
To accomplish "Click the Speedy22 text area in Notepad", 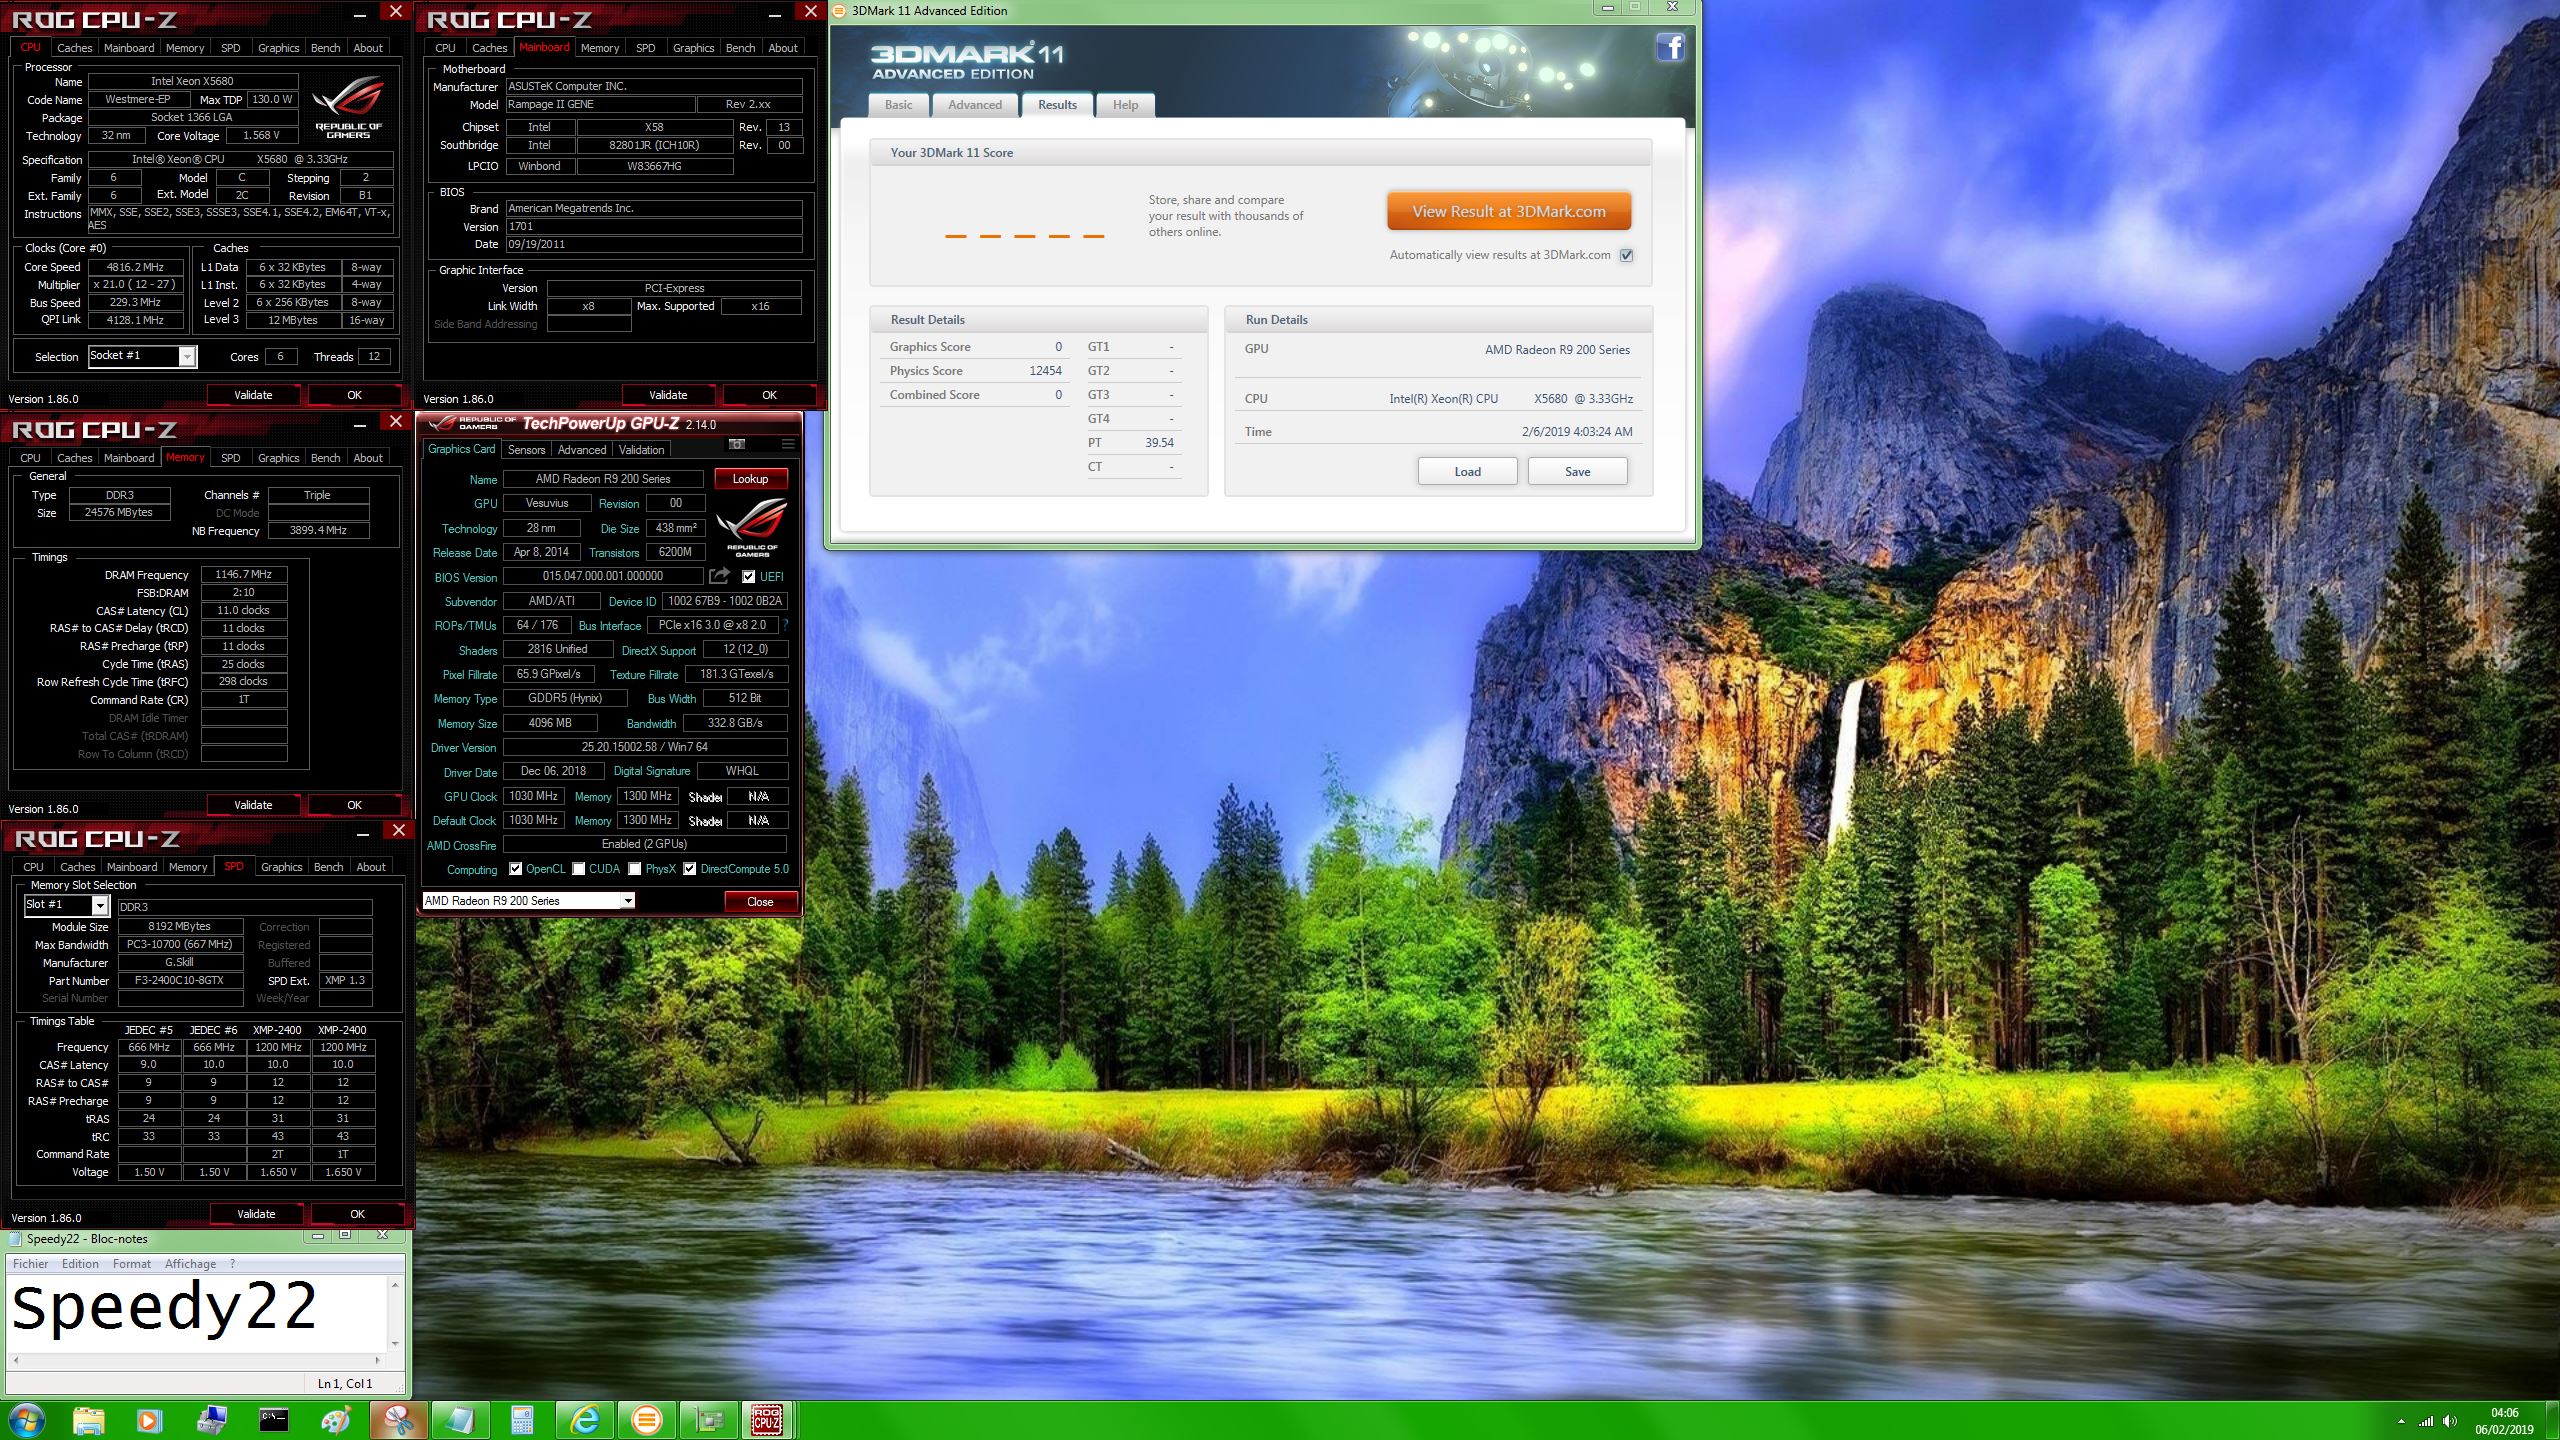I will point(198,1313).
